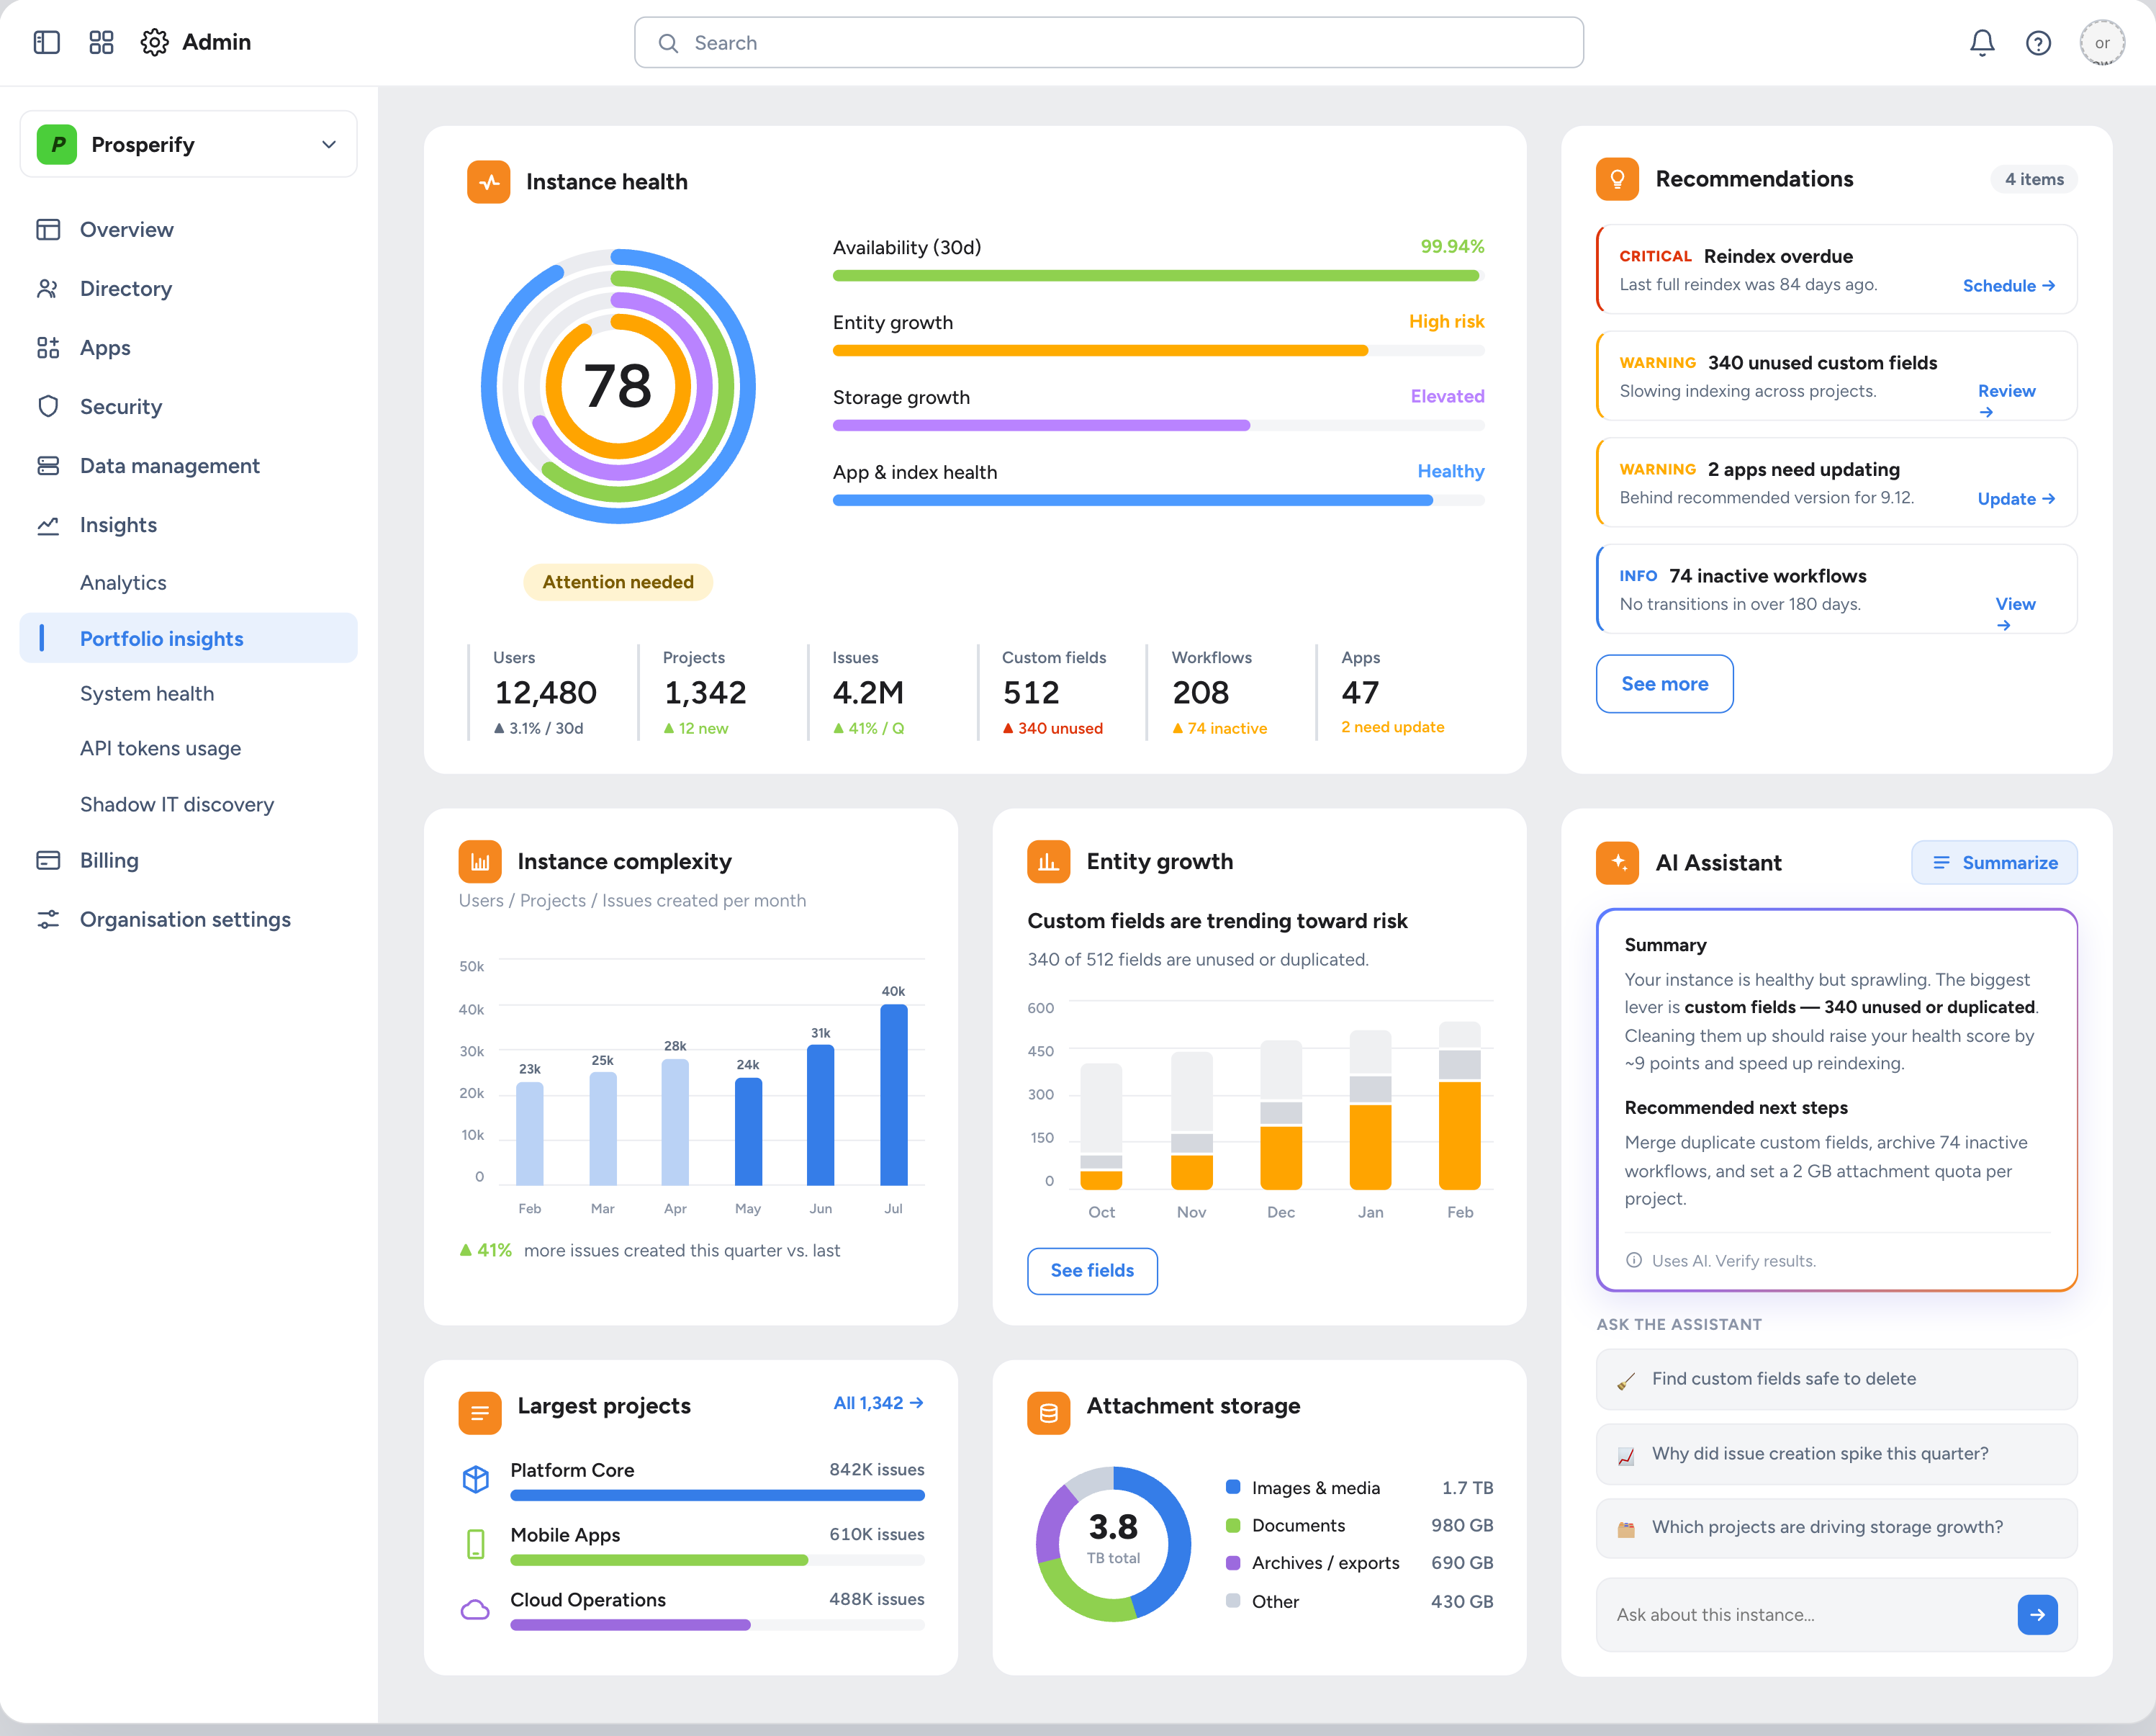Collapse the Insights section
Screen dimensions: 2156x1736
(x=188, y=524)
